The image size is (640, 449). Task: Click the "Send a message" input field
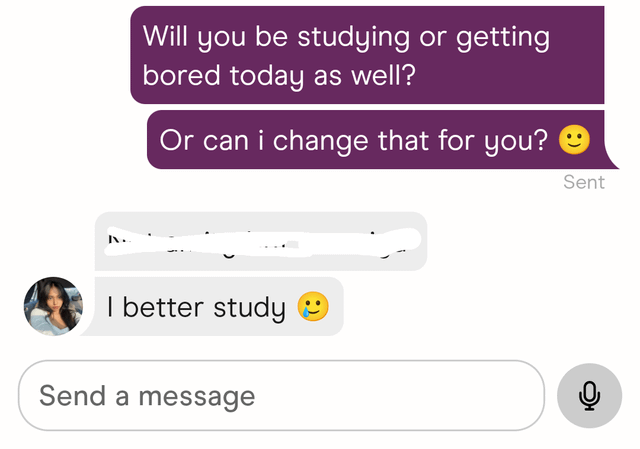(x=281, y=396)
